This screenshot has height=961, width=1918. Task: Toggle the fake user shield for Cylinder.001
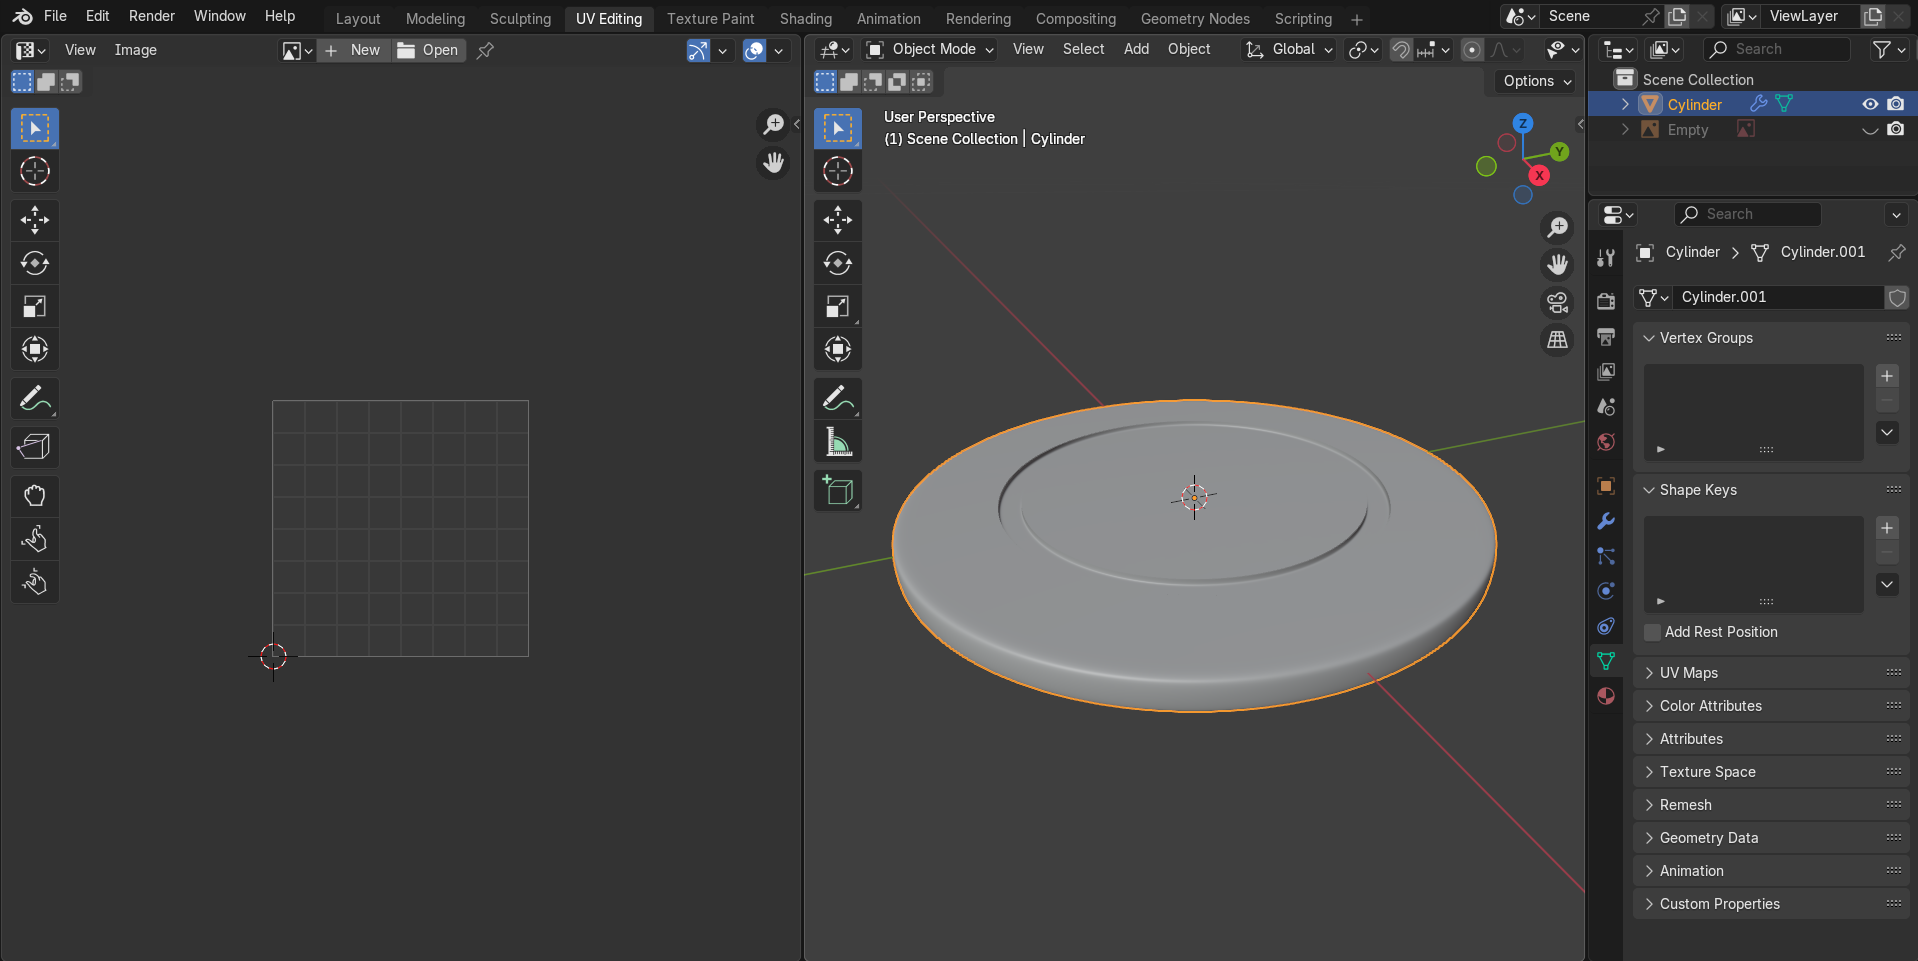(1896, 297)
